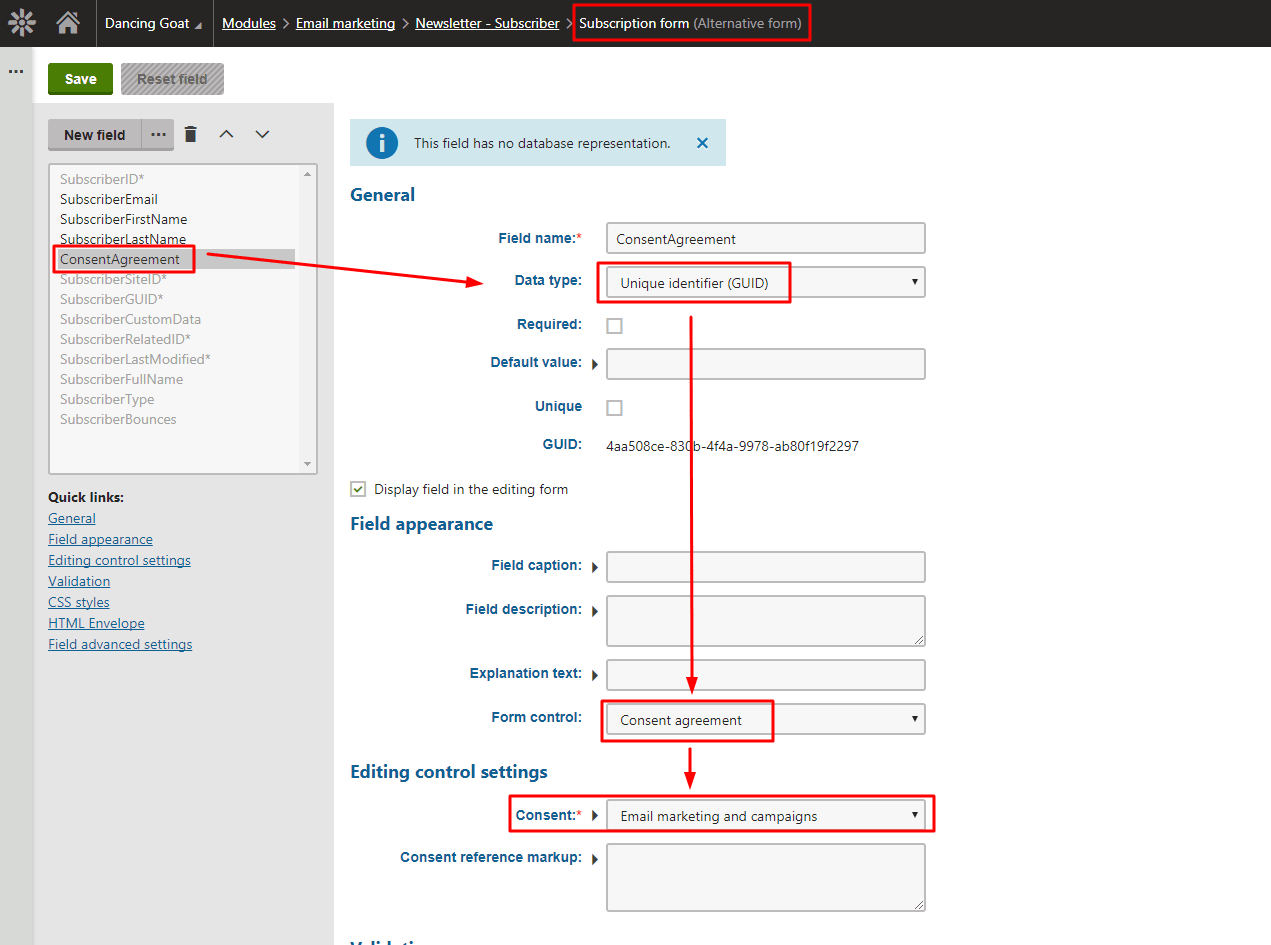Select SubscriberFirstName field in the list

click(x=124, y=219)
